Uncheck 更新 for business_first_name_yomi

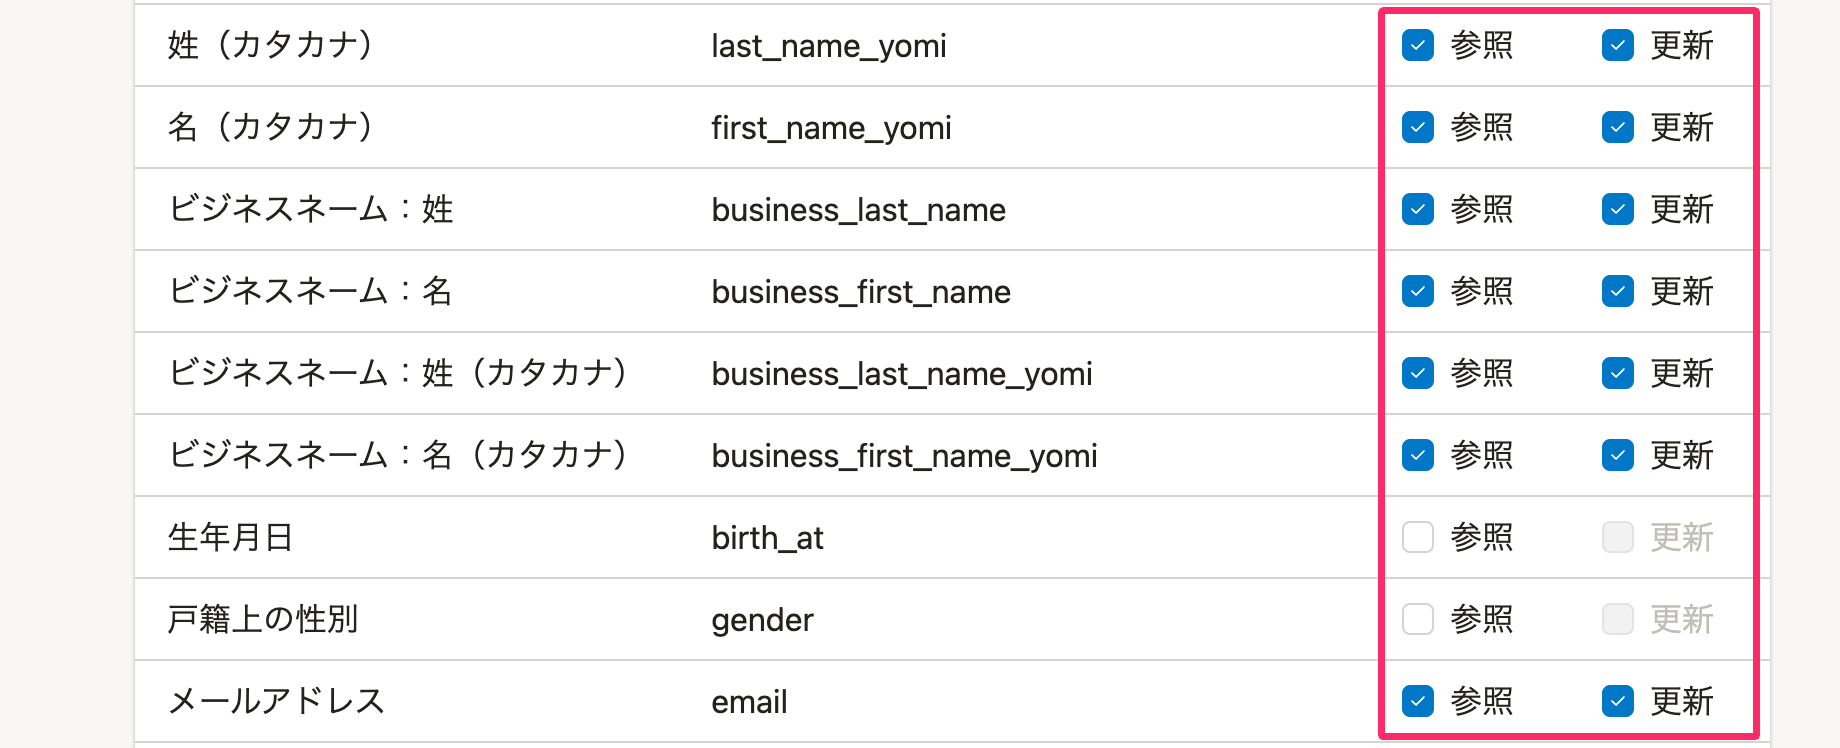[x=1617, y=455]
